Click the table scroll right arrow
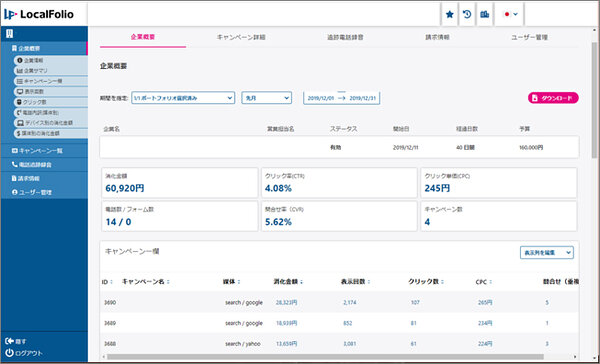This screenshot has height=364, width=600. pos(576,357)
